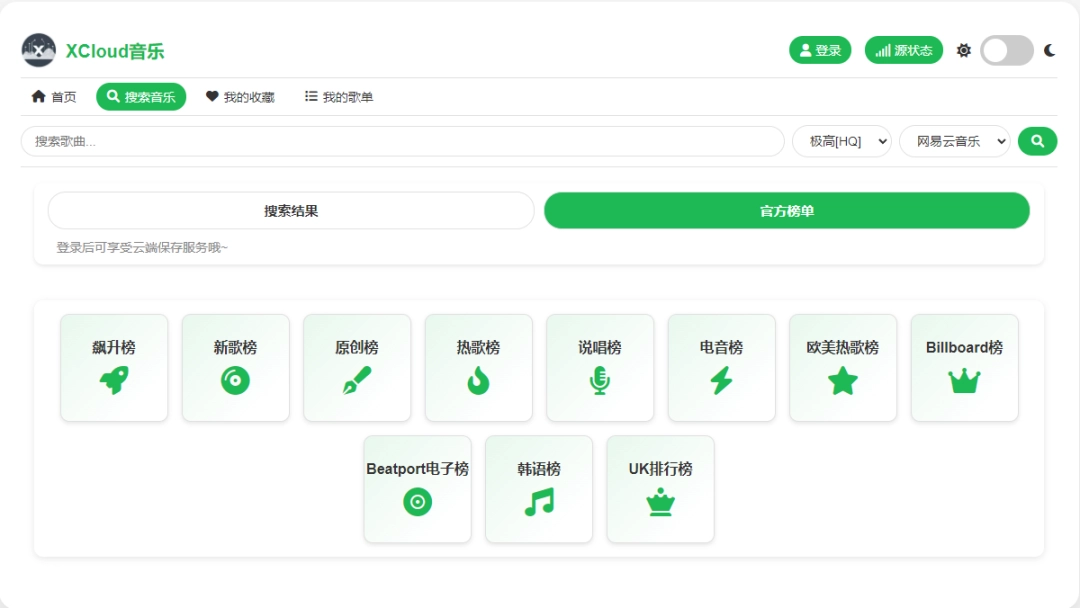Switch to the 搜索结果 tab
Image resolution: width=1080 pixels, height=608 pixels.
point(291,211)
